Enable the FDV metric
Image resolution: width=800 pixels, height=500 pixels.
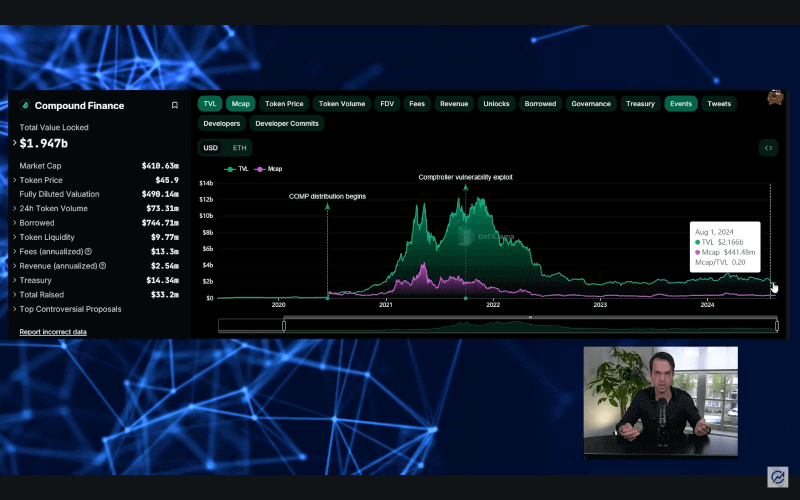pyautogui.click(x=387, y=104)
